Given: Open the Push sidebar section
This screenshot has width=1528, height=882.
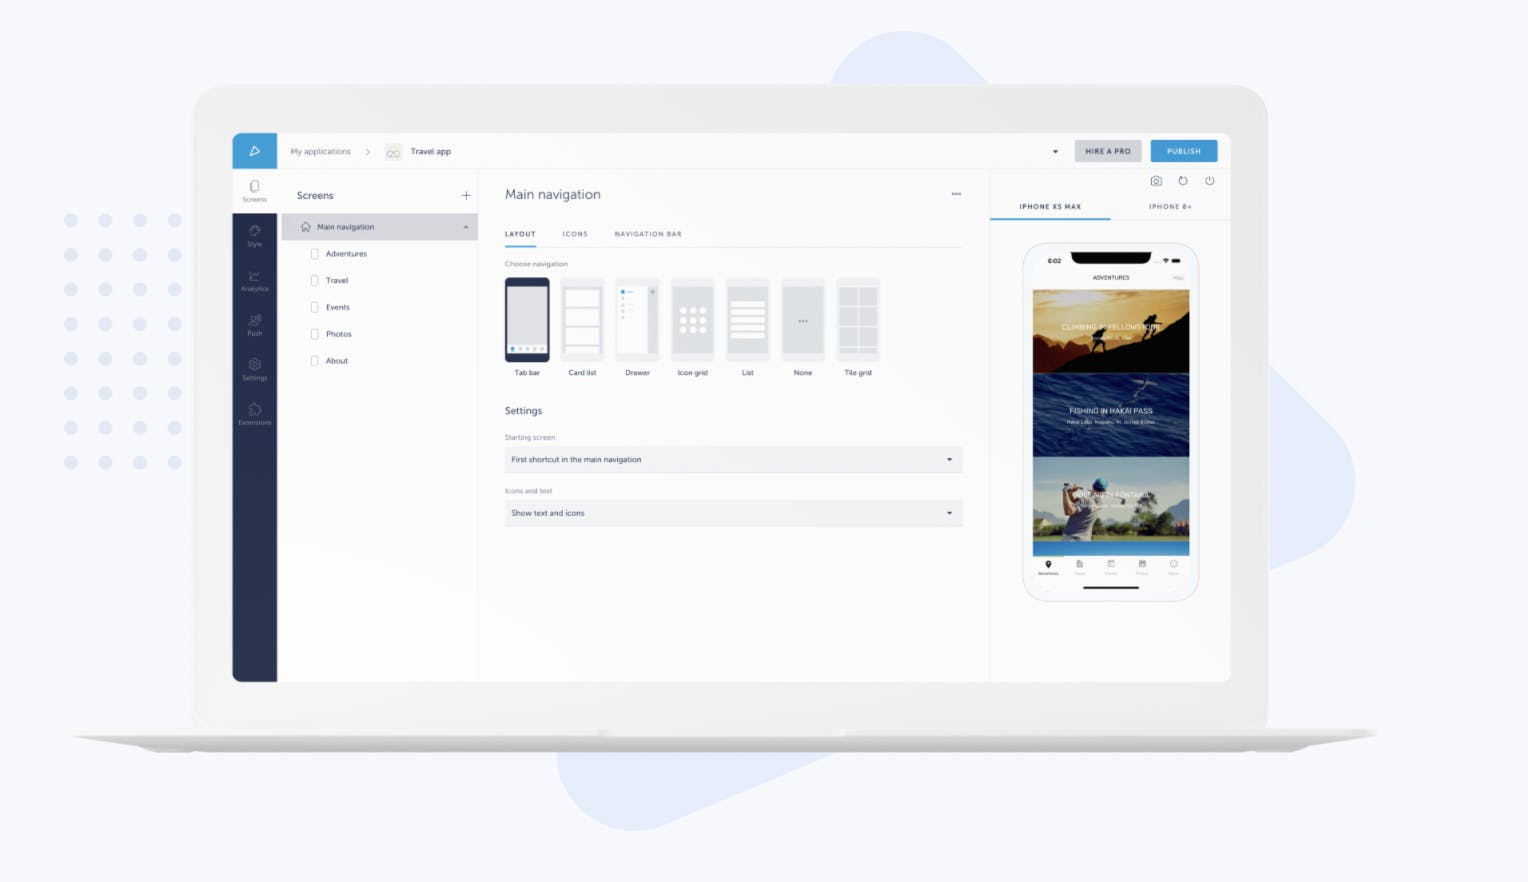Looking at the screenshot, I should pyautogui.click(x=255, y=325).
